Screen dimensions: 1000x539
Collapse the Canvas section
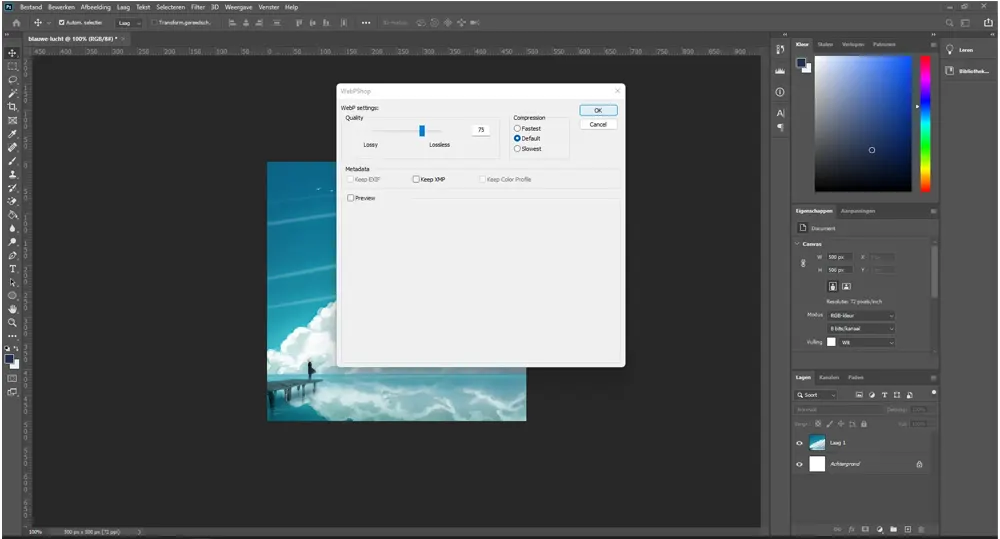tap(797, 244)
